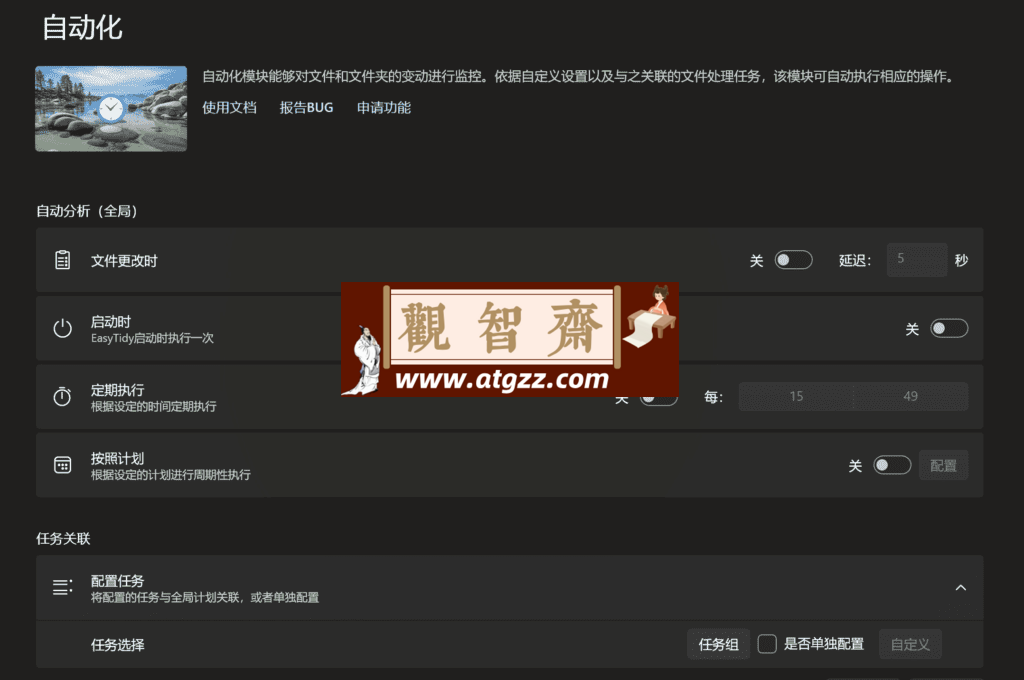Click the clipboard icon beside 文件更改时
The height and width of the screenshot is (680, 1024).
(63, 260)
